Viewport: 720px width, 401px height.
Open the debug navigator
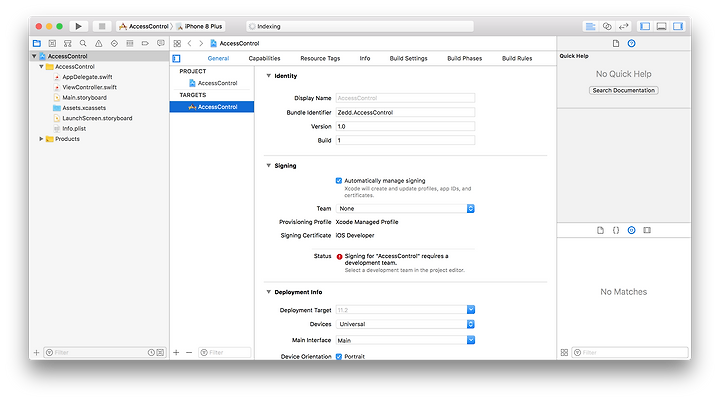coord(130,43)
